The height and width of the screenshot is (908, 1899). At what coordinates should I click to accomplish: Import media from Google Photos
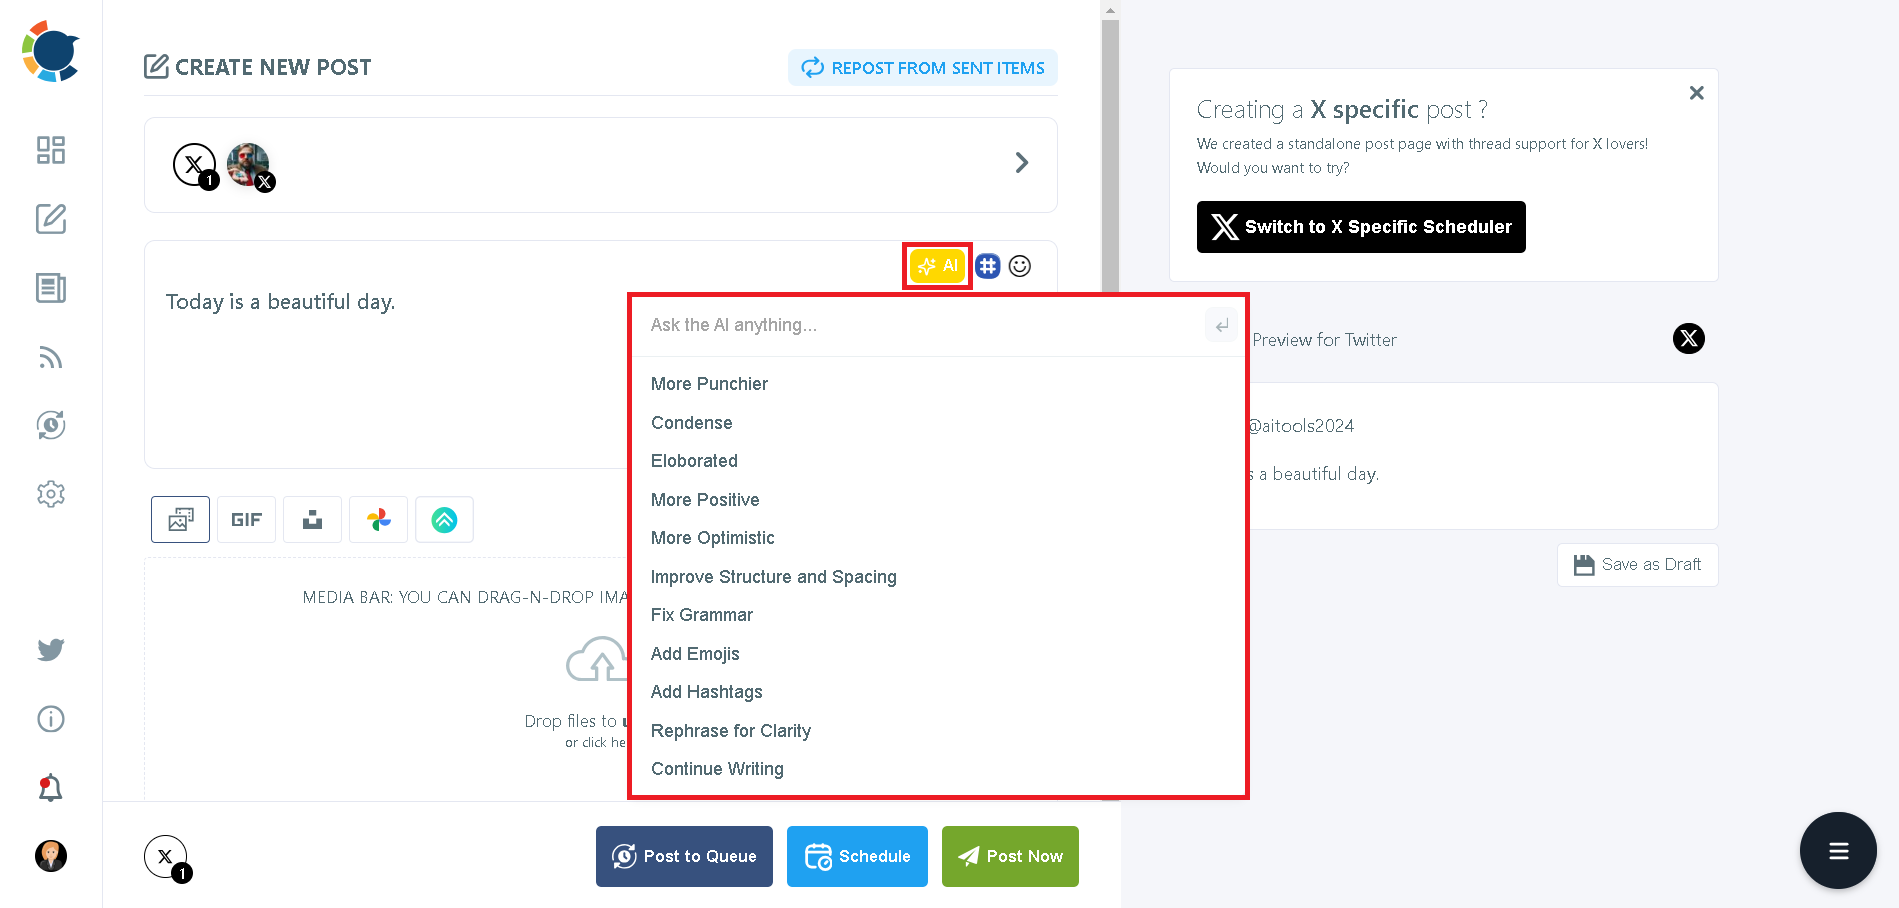click(x=378, y=519)
